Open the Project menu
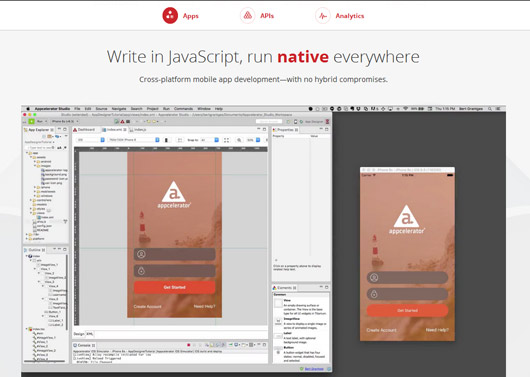Image resolution: width=530 pixels, height=377 pixels. (x=152, y=109)
